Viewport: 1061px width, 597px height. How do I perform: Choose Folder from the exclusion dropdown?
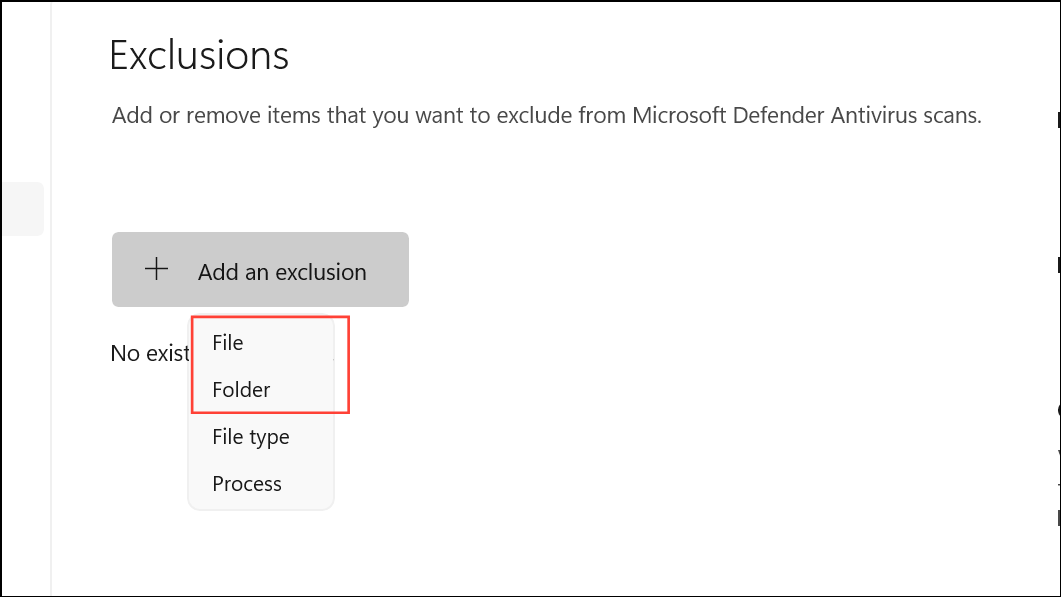coord(241,390)
